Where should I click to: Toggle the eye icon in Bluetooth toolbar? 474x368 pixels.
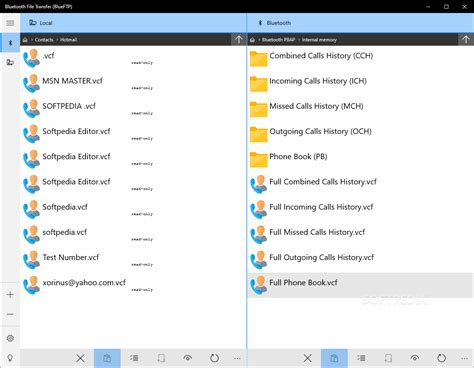coord(415,358)
